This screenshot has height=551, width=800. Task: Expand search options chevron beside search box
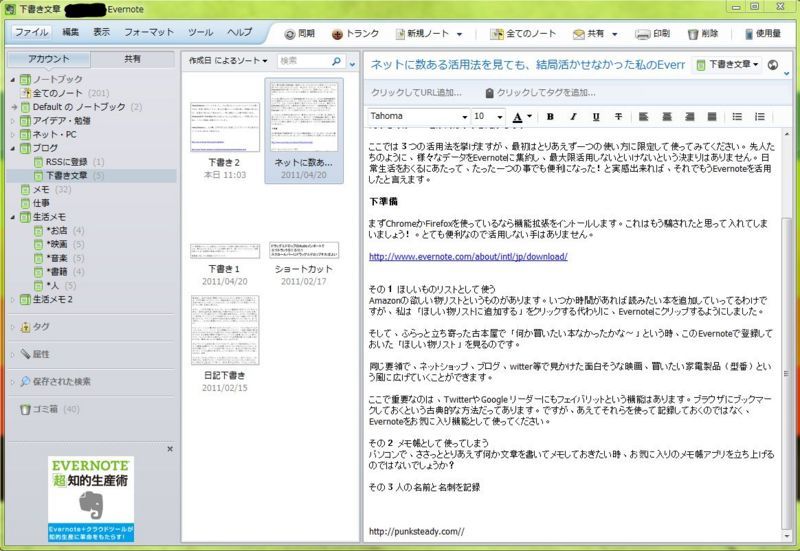point(352,64)
